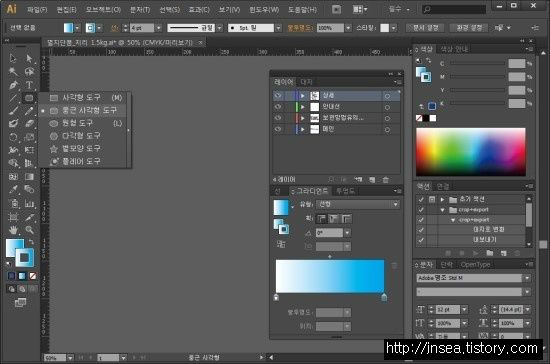This screenshot has width=550, height=364.
Task: Select the Eraser tool
Action: pyautogui.click(x=29, y=123)
